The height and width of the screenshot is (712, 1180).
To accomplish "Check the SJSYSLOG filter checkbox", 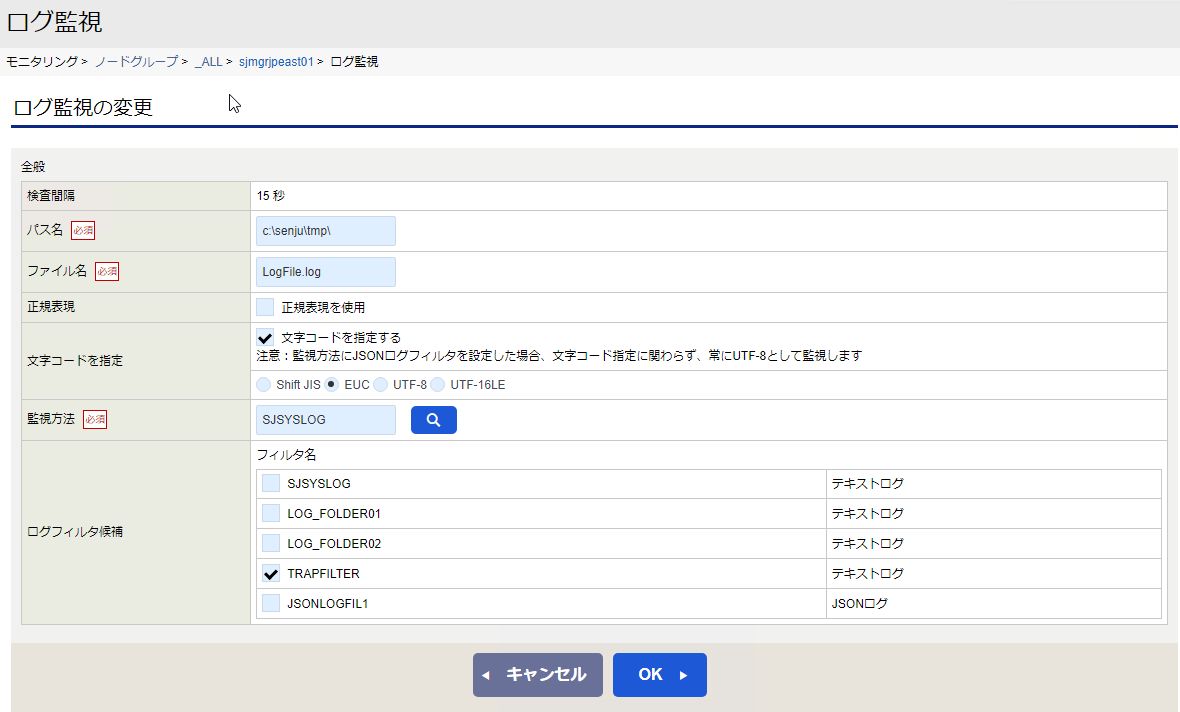I will tap(271, 483).
